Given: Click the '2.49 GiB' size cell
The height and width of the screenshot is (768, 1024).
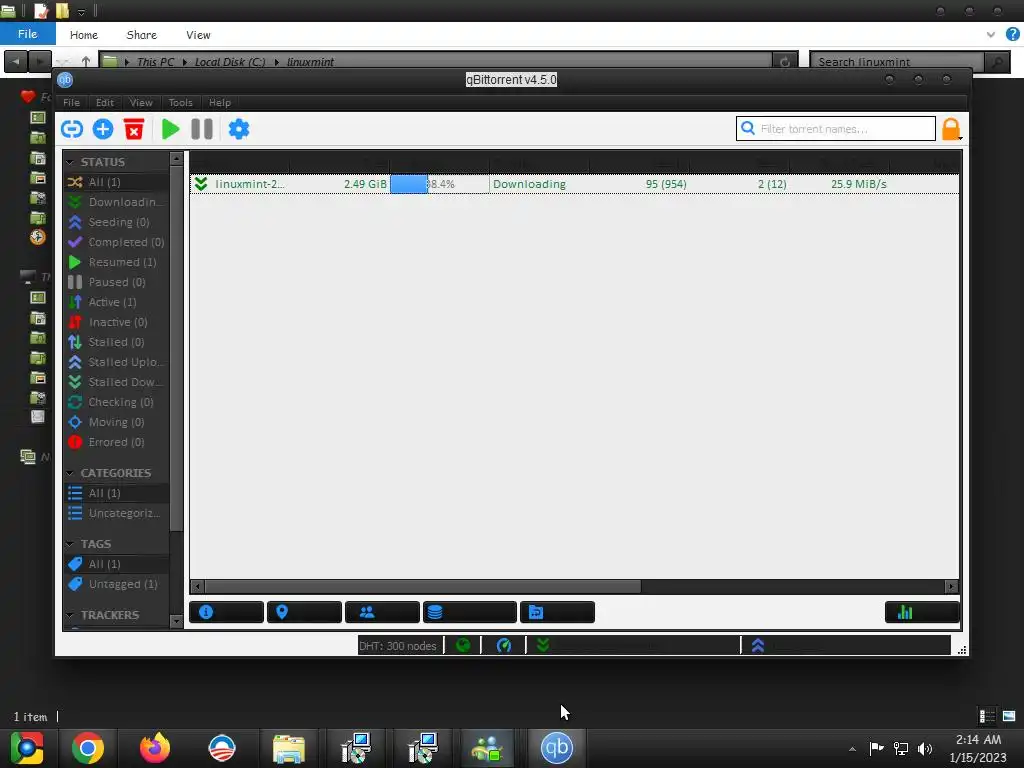Looking at the screenshot, I should [365, 184].
